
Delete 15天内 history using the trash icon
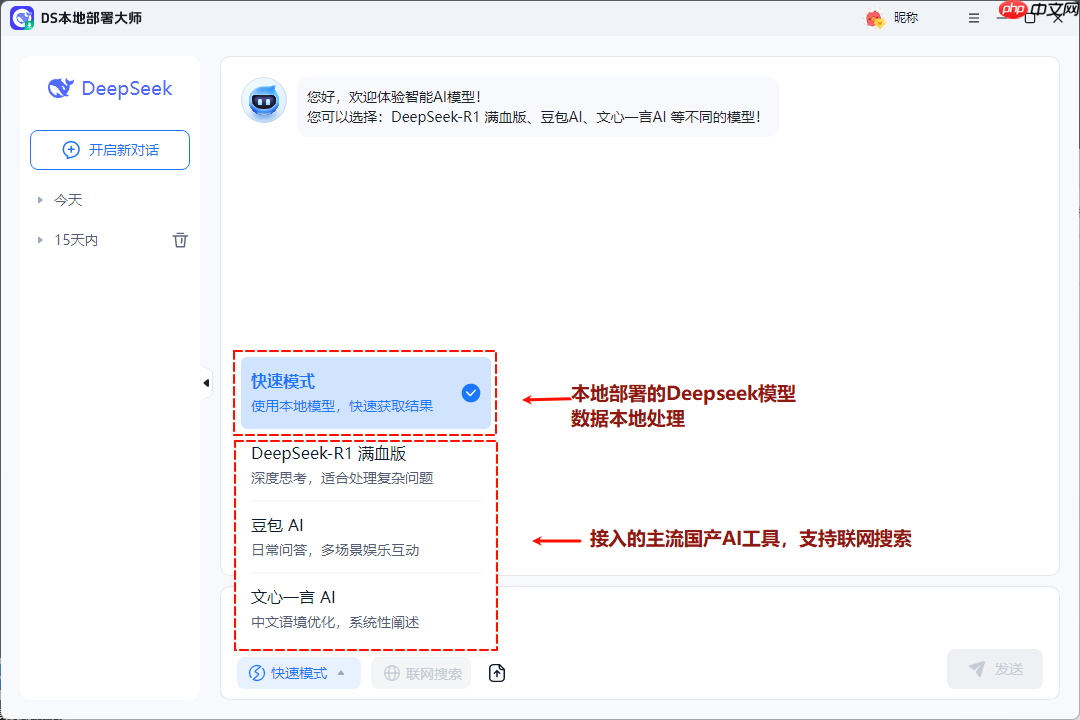point(180,239)
